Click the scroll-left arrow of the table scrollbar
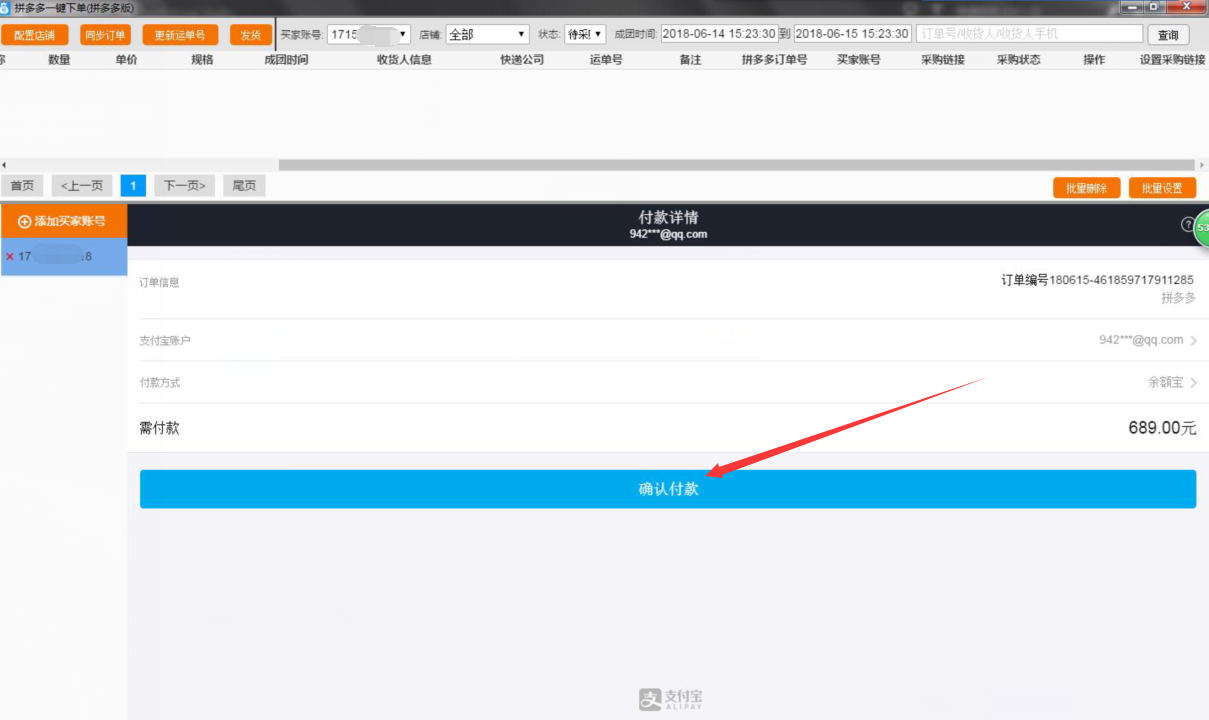 [4, 165]
